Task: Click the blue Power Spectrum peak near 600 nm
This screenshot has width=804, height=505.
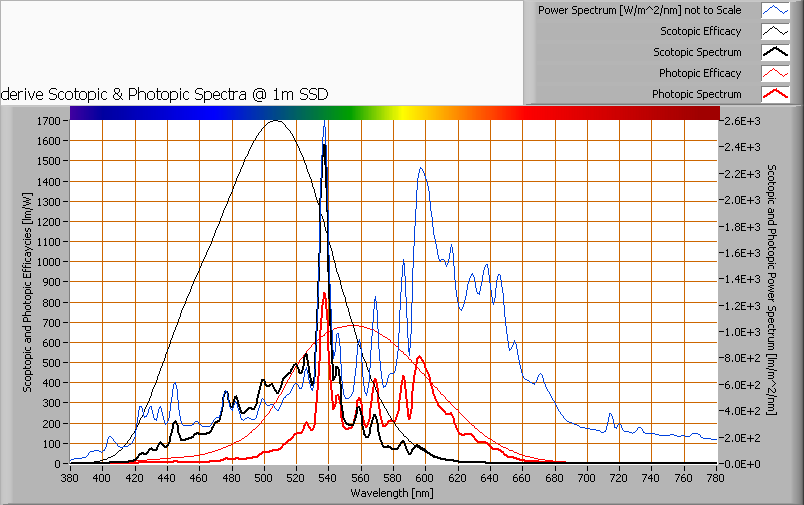Action: (421, 168)
